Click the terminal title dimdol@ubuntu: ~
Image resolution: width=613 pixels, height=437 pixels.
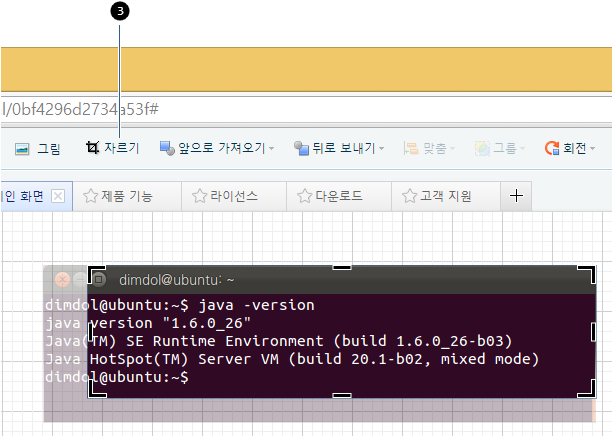point(177,280)
